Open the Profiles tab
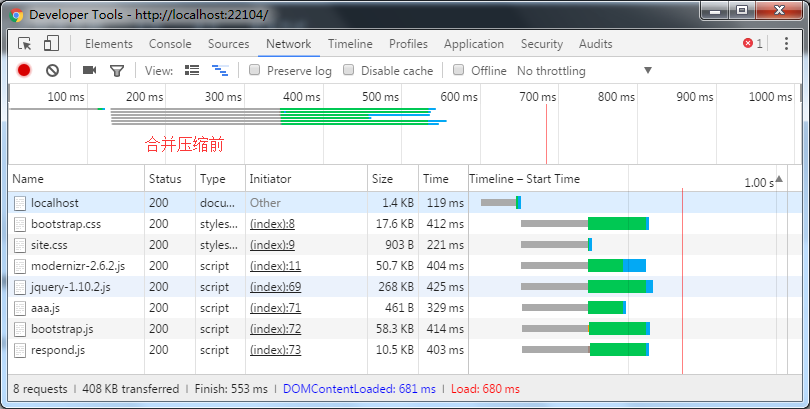The image size is (810, 409). tap(408, 44)
